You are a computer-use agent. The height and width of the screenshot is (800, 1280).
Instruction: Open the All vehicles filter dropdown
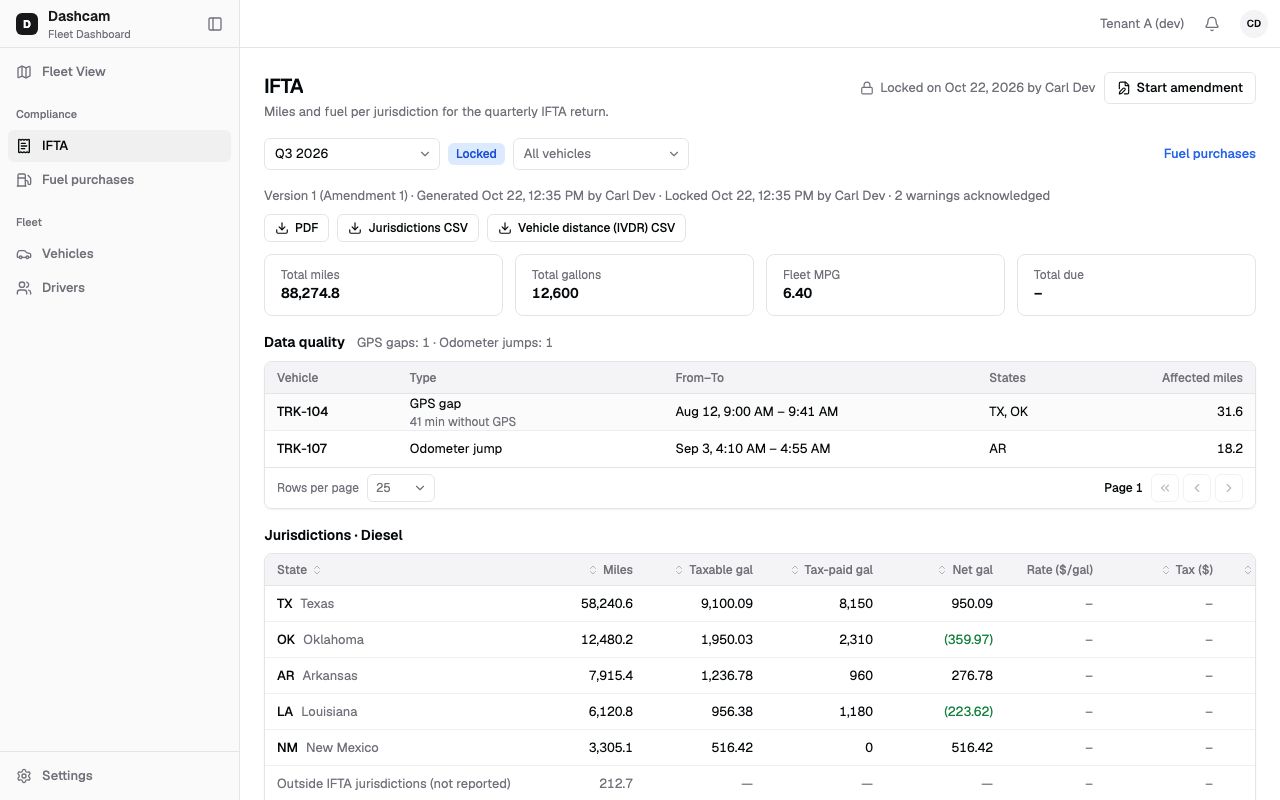click(600, 154)
